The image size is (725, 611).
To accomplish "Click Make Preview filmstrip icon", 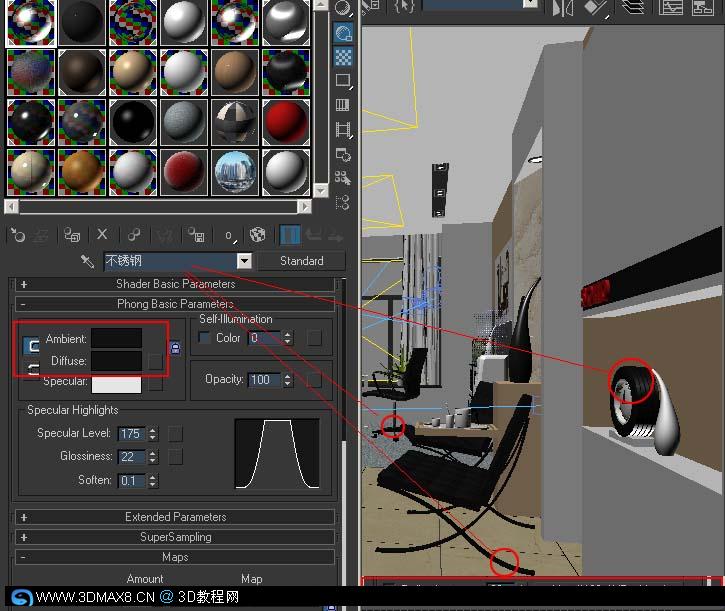I will coord(344,130).
